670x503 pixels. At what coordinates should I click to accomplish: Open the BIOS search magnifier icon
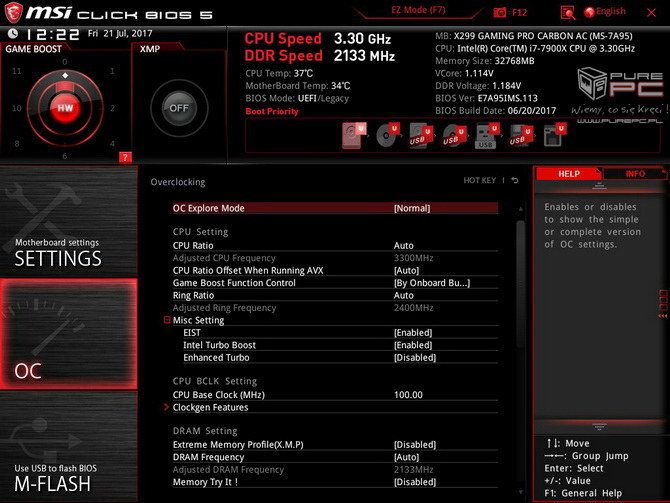[567, 12]
